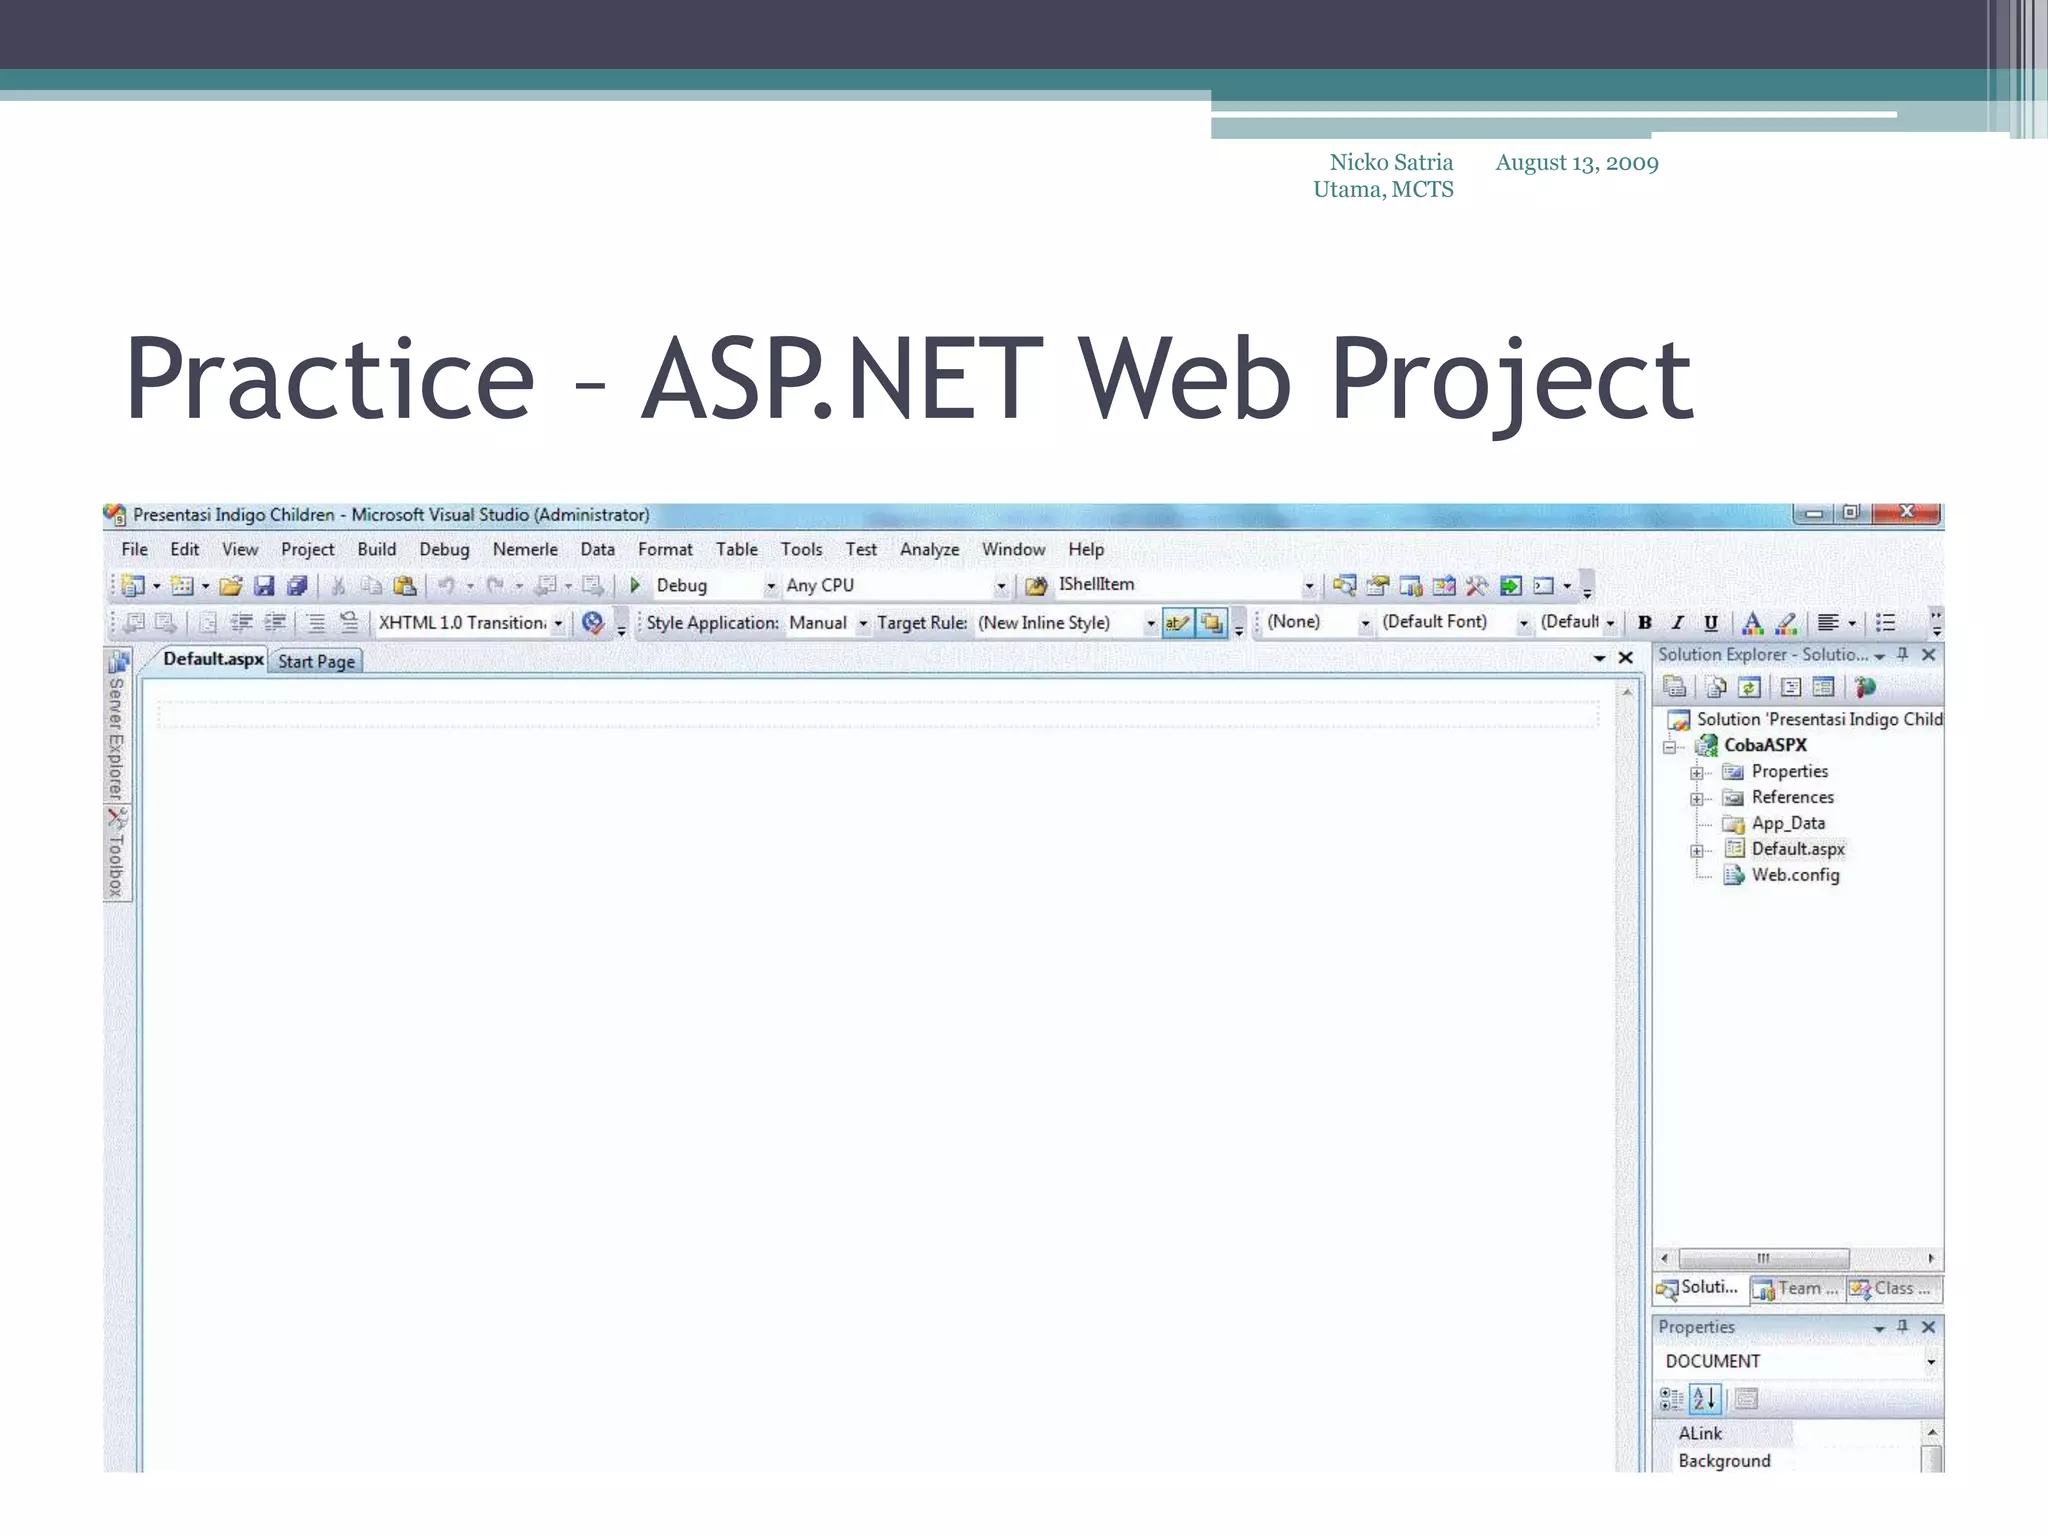Image resolution: width=2048 pixels, height=1536 pixels.
Task: Toggle Categorized view in Properties panel
Action: 1671,1398
